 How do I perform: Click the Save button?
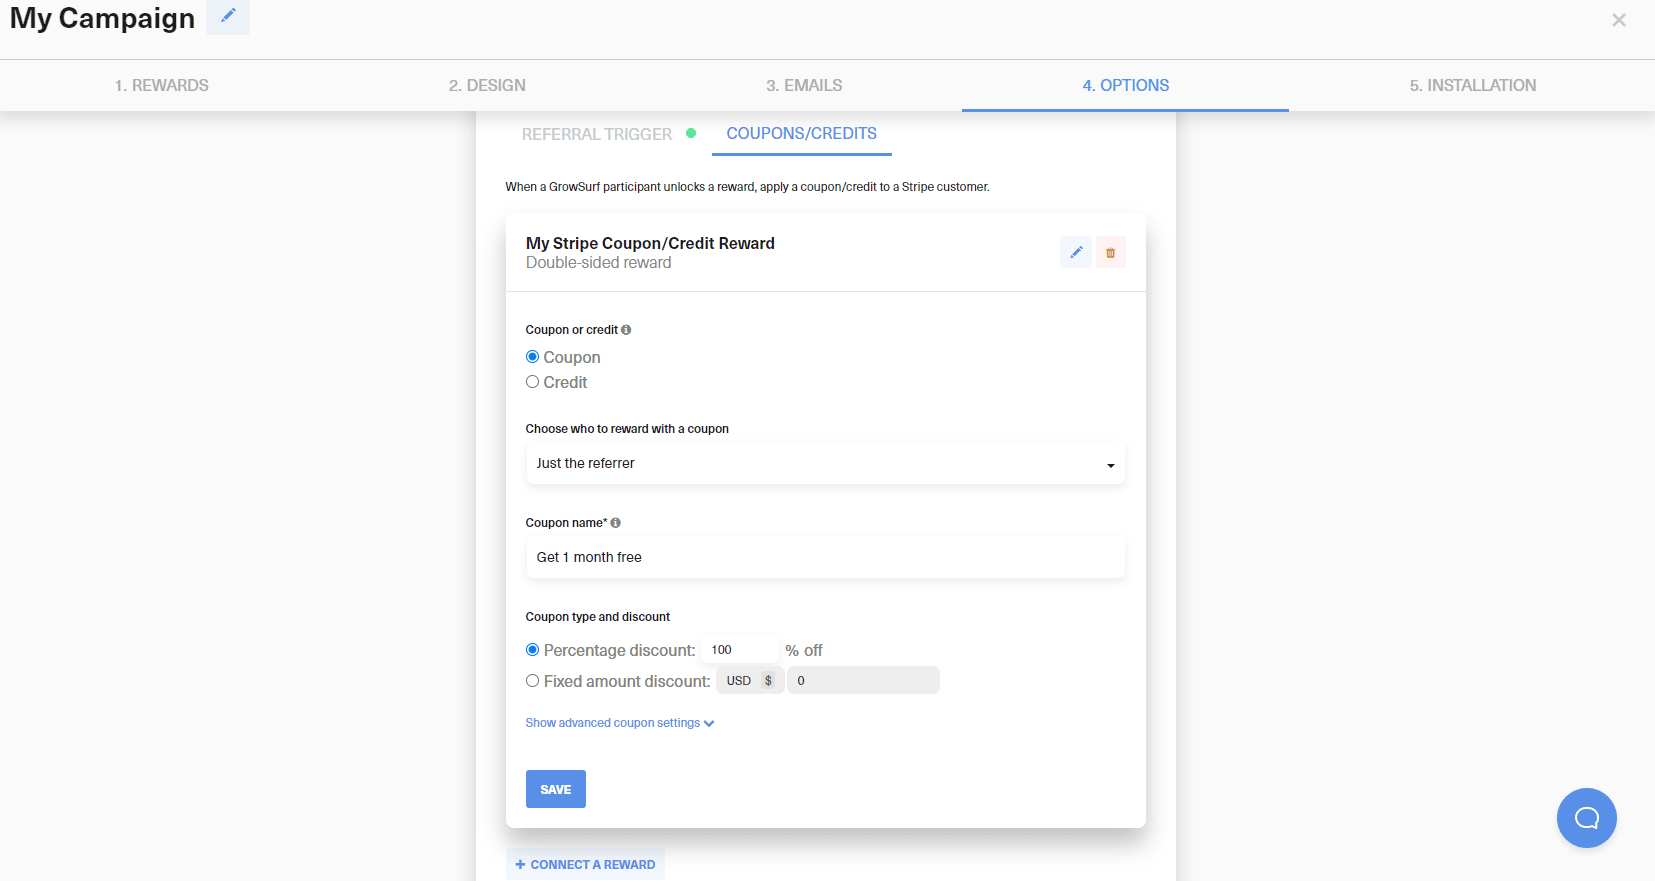pyautogui.click(x=556, y=789)
